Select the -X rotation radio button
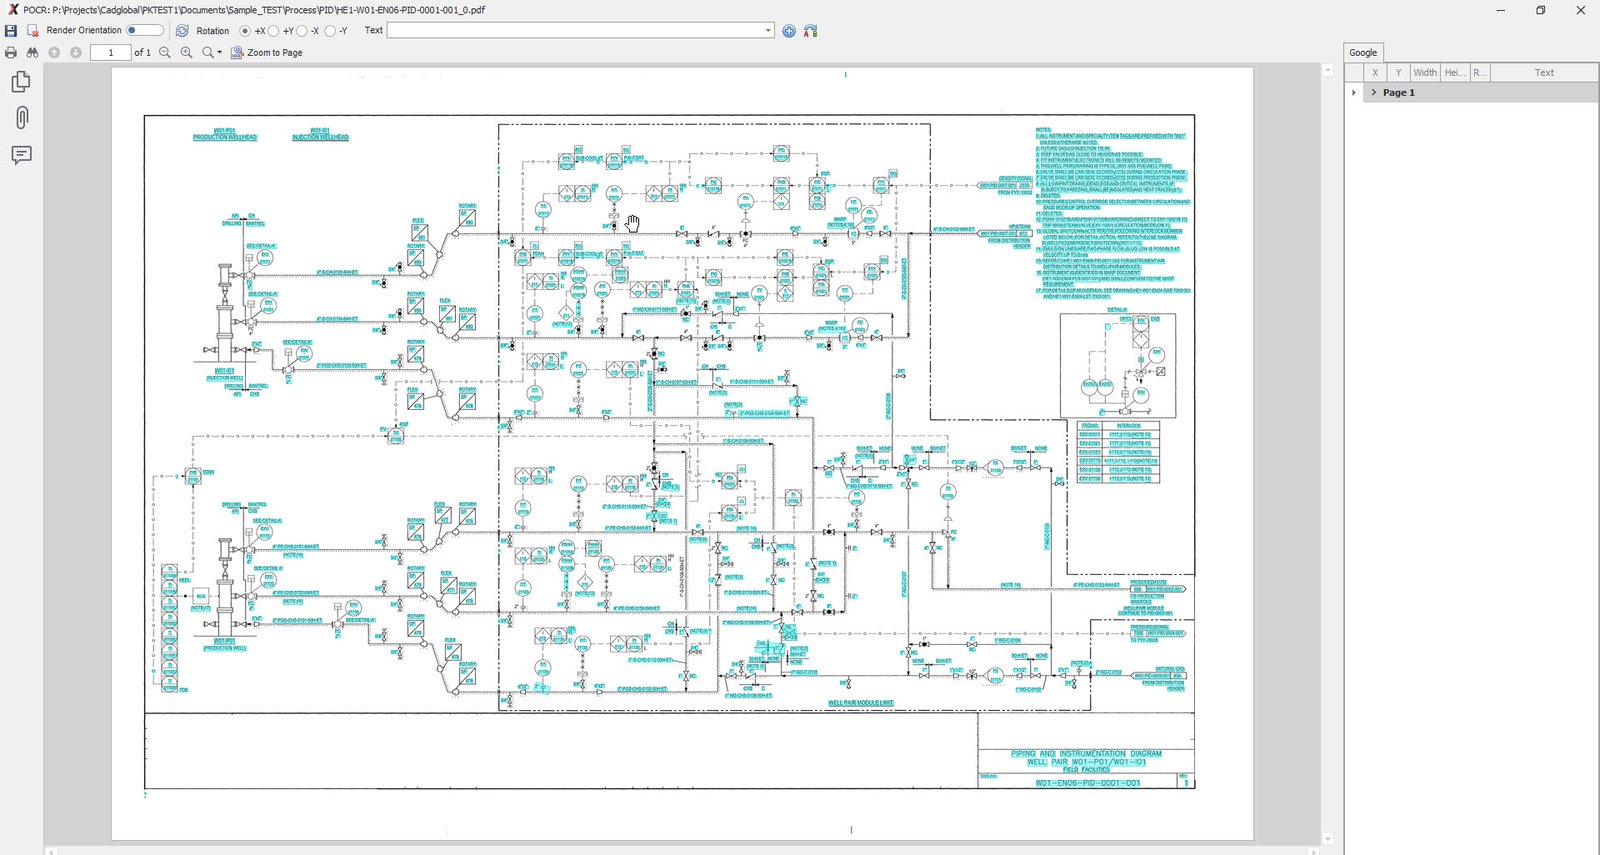Viewport: 1600px width, 855px height. (302, 31)
